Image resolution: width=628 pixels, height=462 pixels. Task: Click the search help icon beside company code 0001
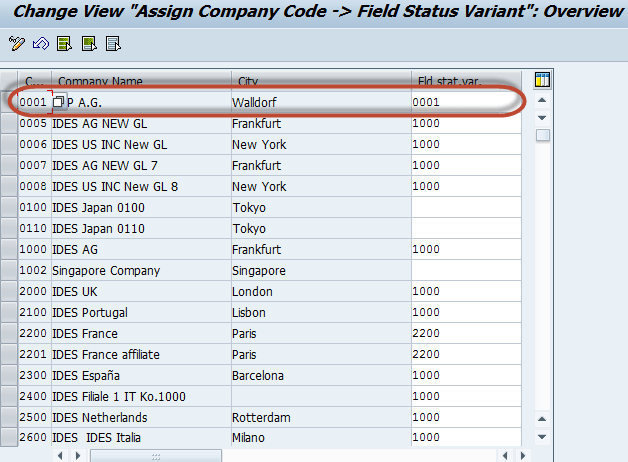coord(59,102)
